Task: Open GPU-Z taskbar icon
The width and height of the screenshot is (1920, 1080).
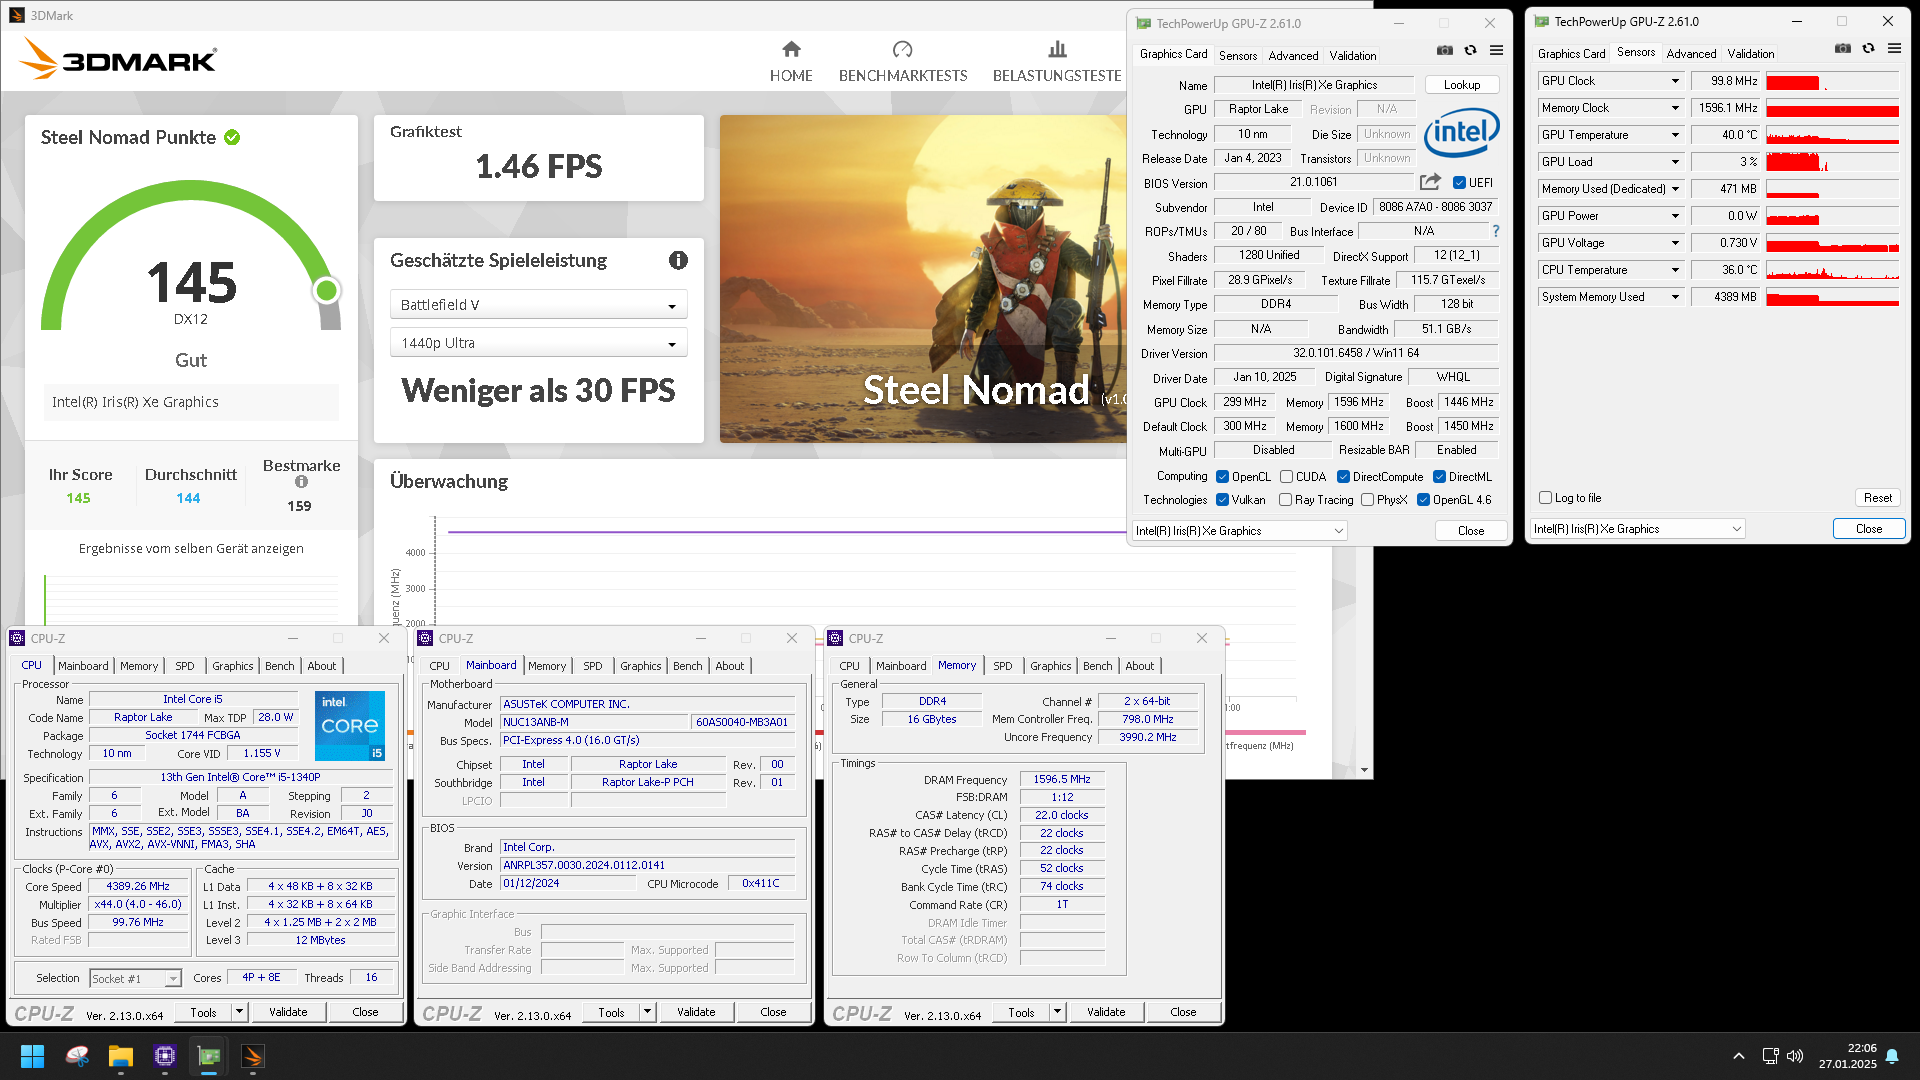Action: pyautogui.click(x=209, y=1056)
